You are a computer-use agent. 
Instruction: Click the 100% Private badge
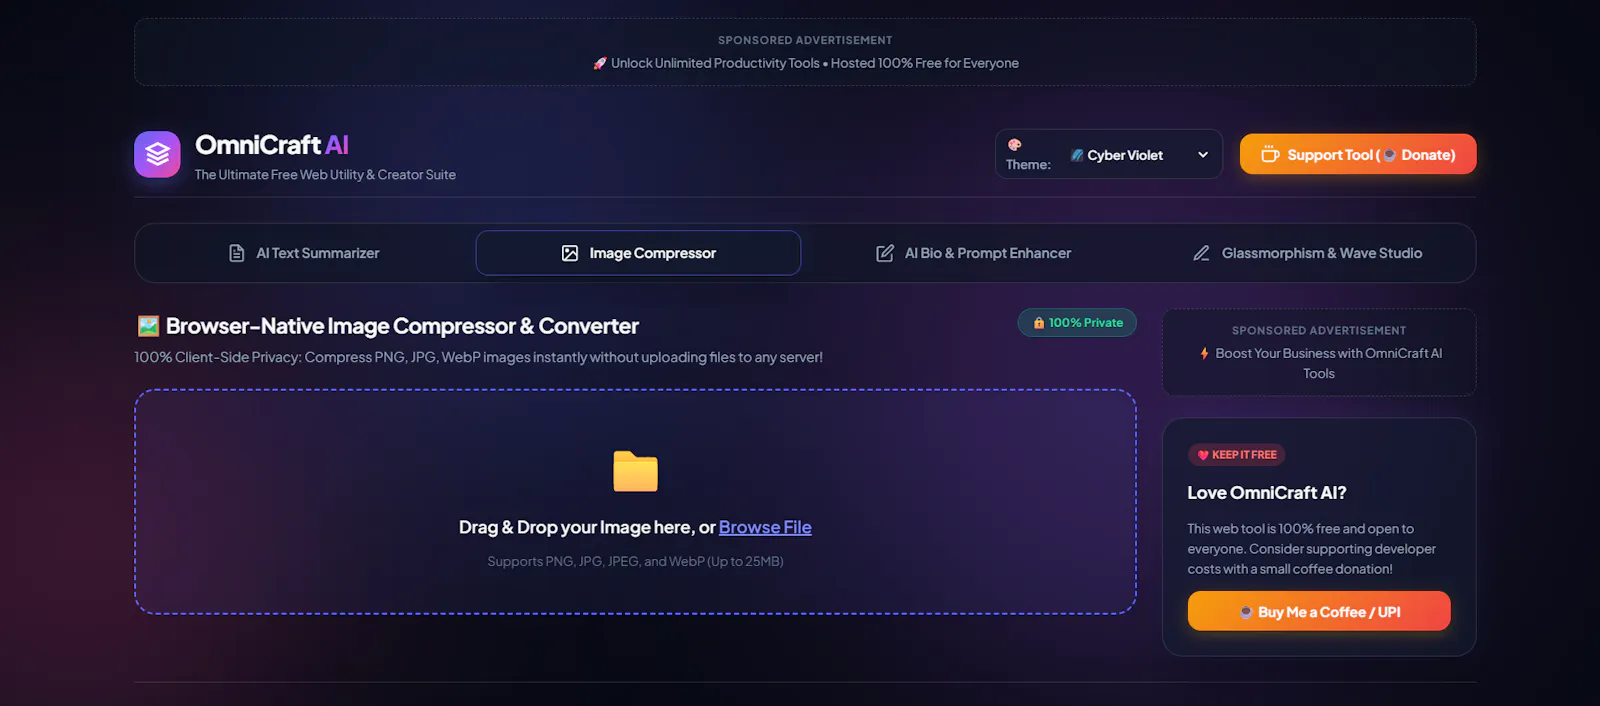coord(1077,322)
